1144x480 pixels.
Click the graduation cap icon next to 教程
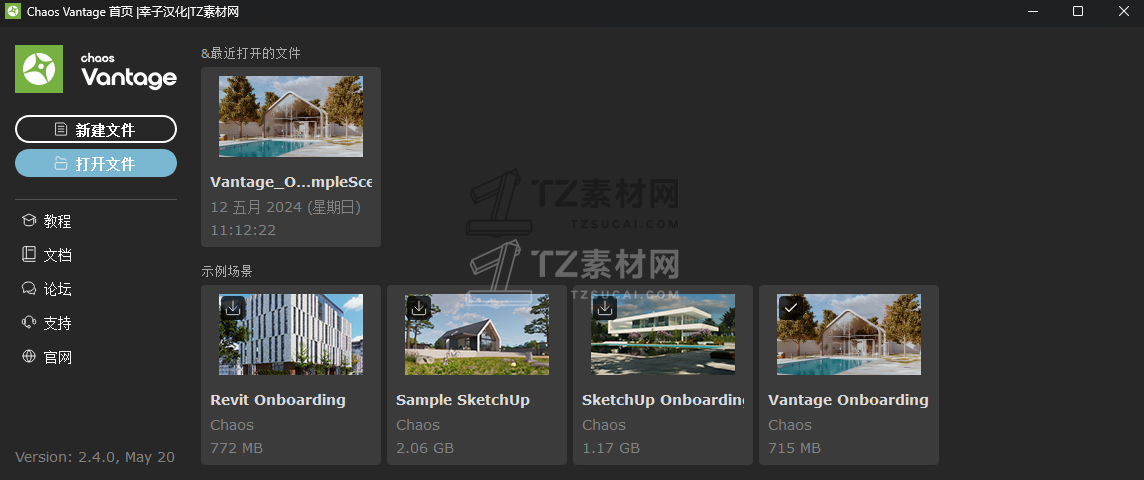pyautogui.click(x=29, y=221)
